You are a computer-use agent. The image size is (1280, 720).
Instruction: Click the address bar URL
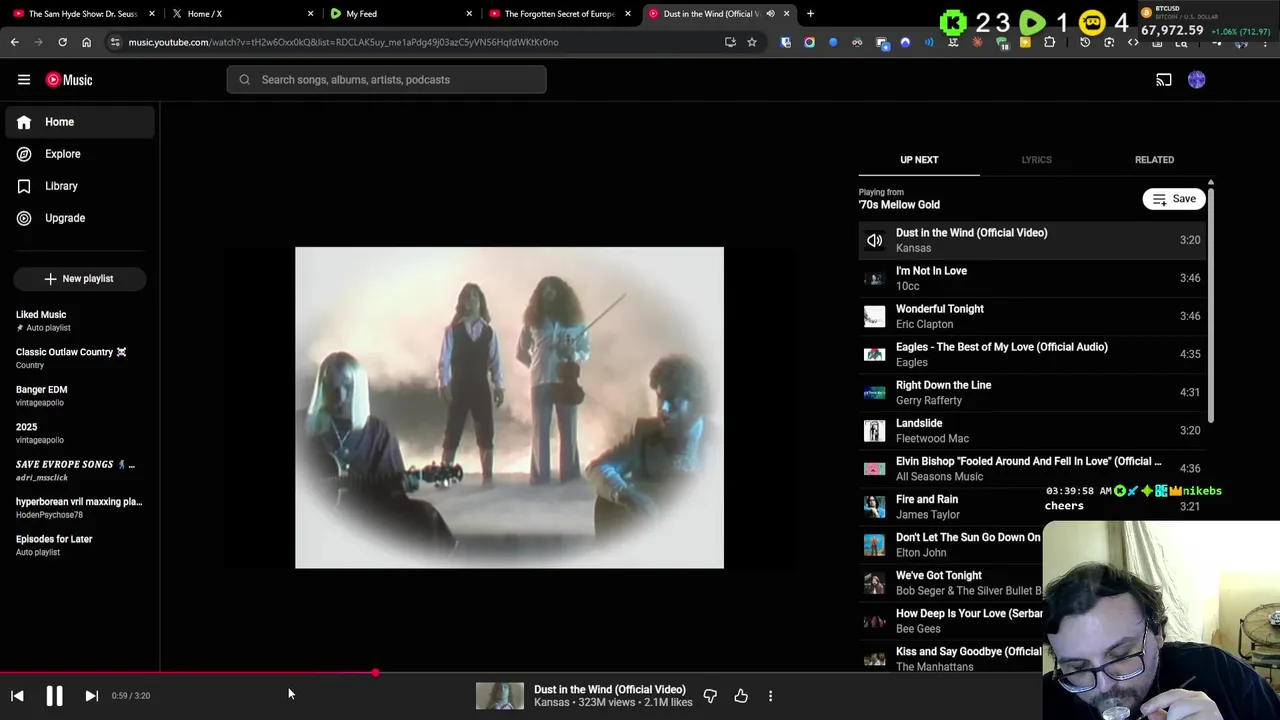coord(343,42)
